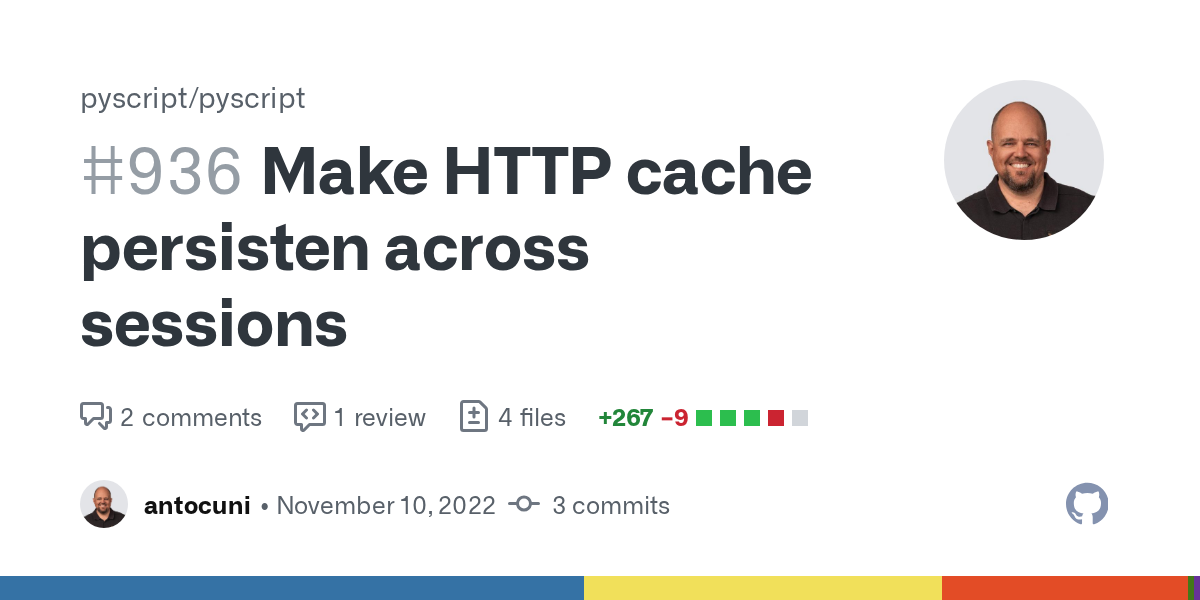
Task: Select the '2 comments' label
Action: (x=191, y=417)
